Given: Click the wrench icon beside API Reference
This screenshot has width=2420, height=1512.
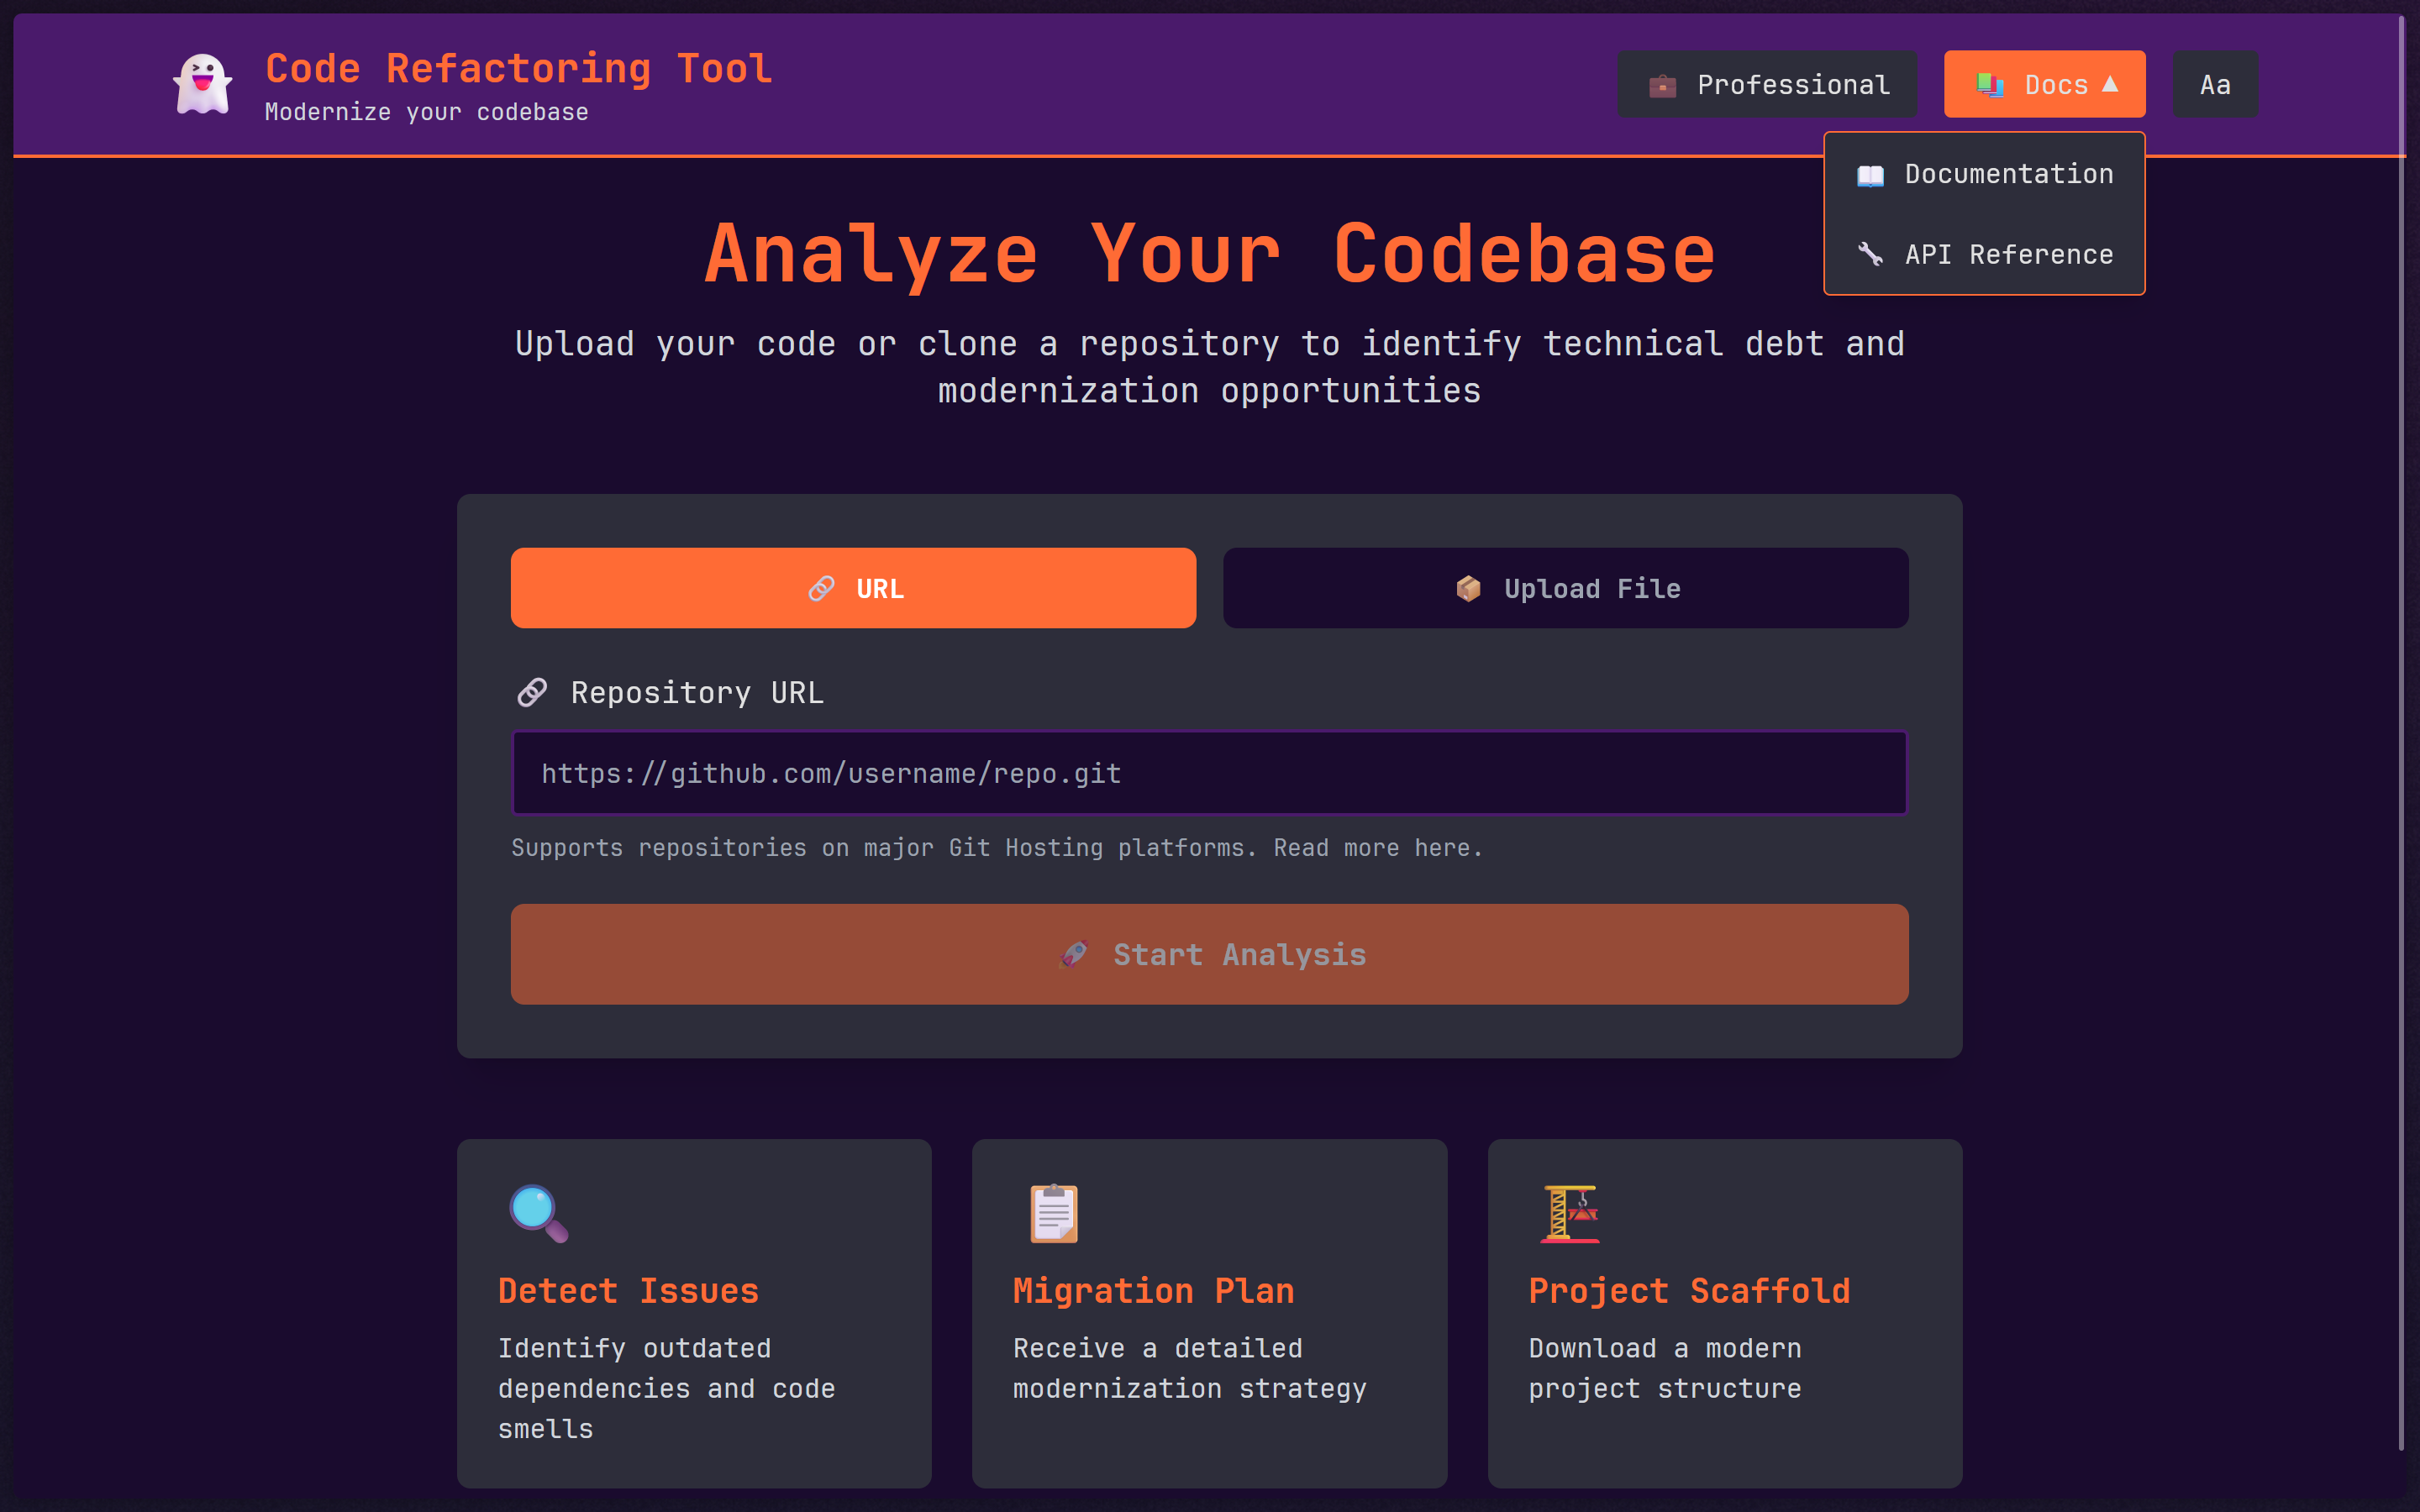Looking at the screenshot, I should click(1870, 255).
